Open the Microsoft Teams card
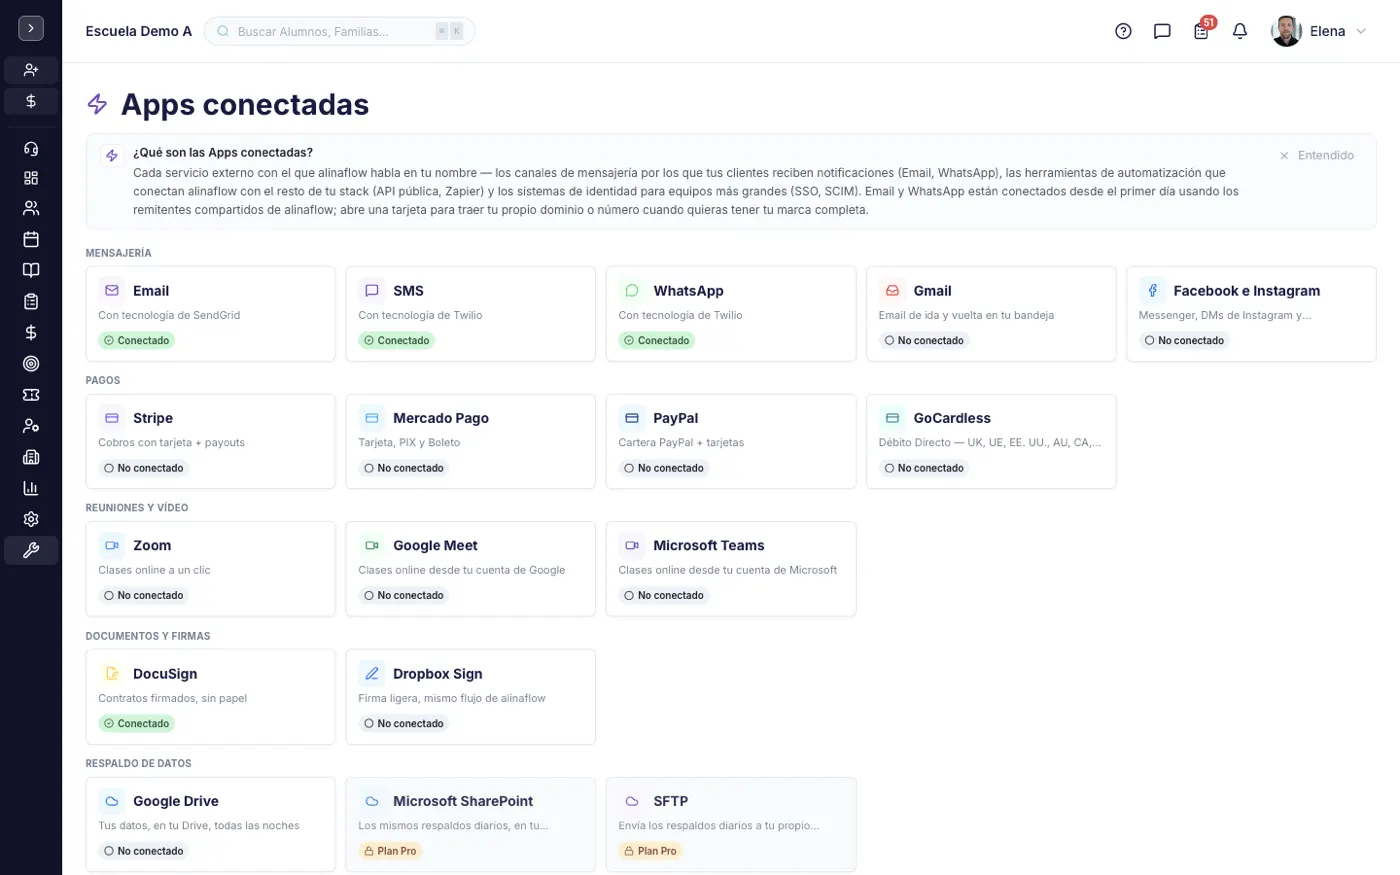This screenshot has height=875, width=1400. (x=731, y=569)
